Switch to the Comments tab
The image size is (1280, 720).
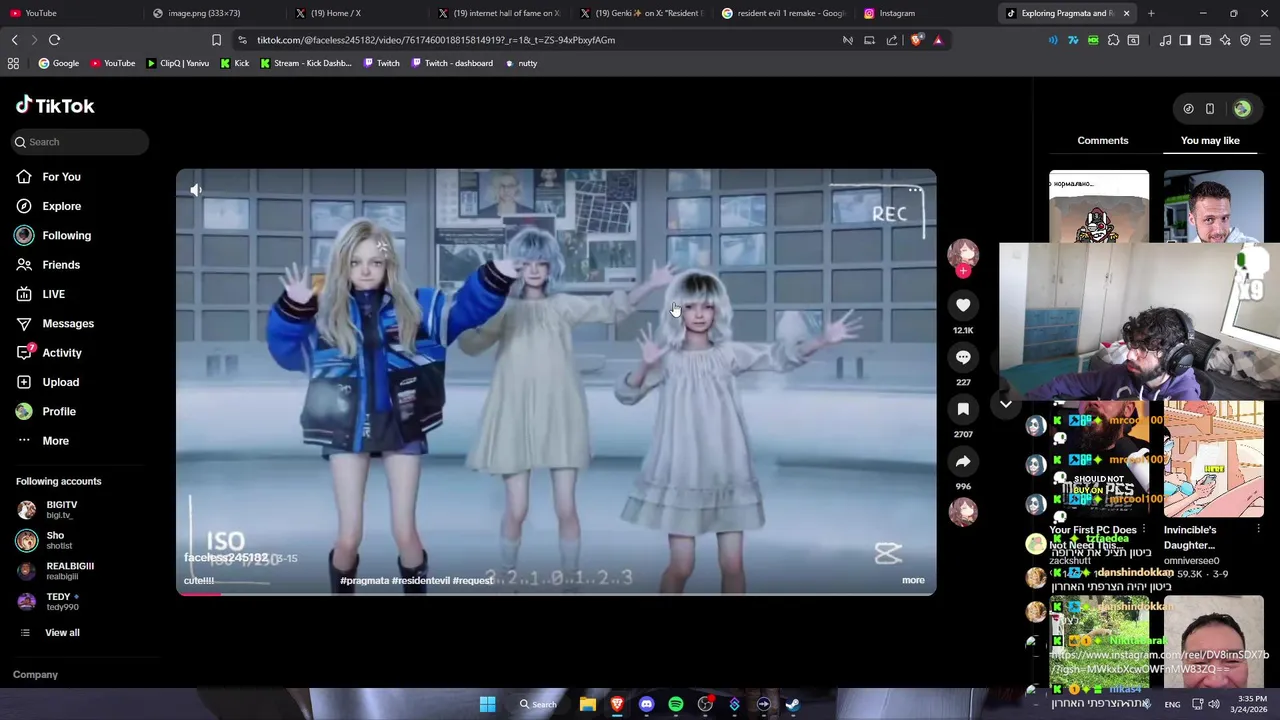pos(1103,141)
